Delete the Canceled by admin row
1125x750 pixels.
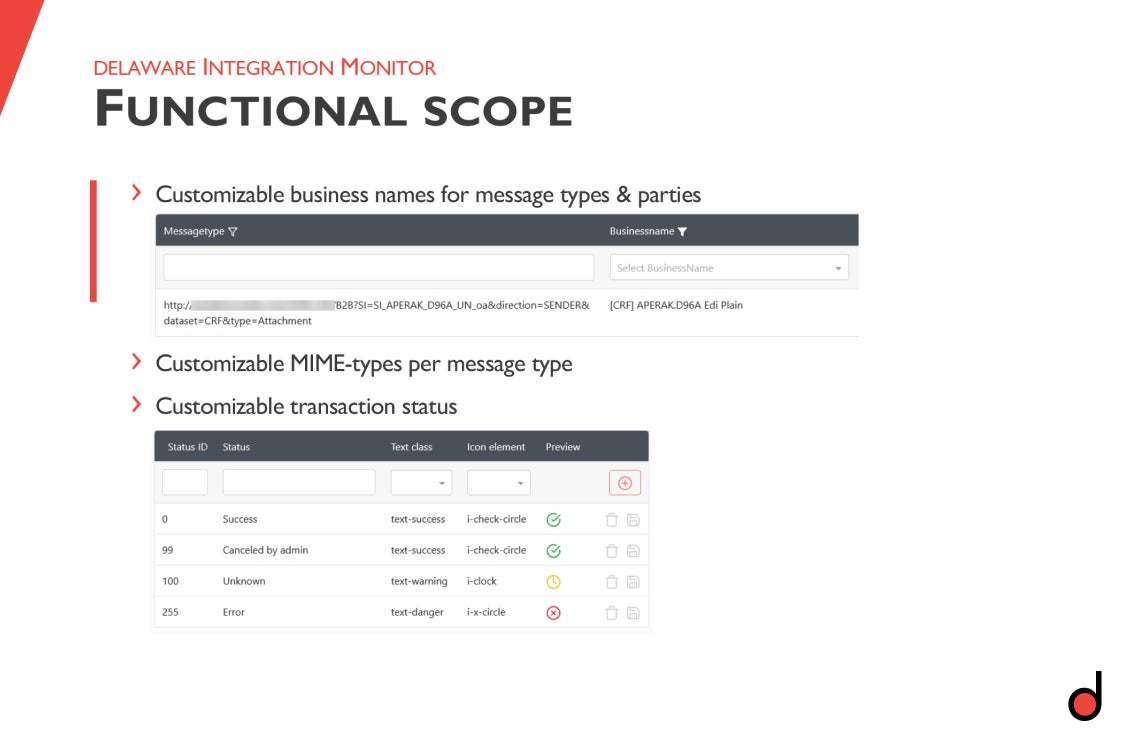click(612, 551)
